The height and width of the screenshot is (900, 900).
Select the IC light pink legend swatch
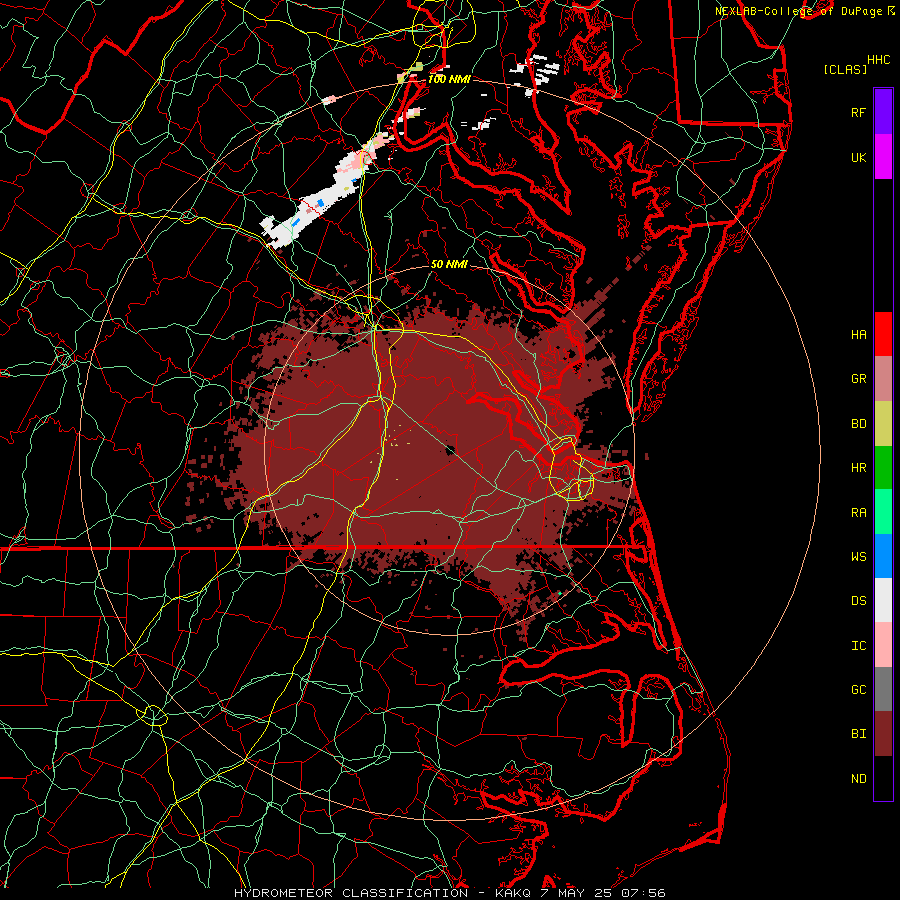883,645
